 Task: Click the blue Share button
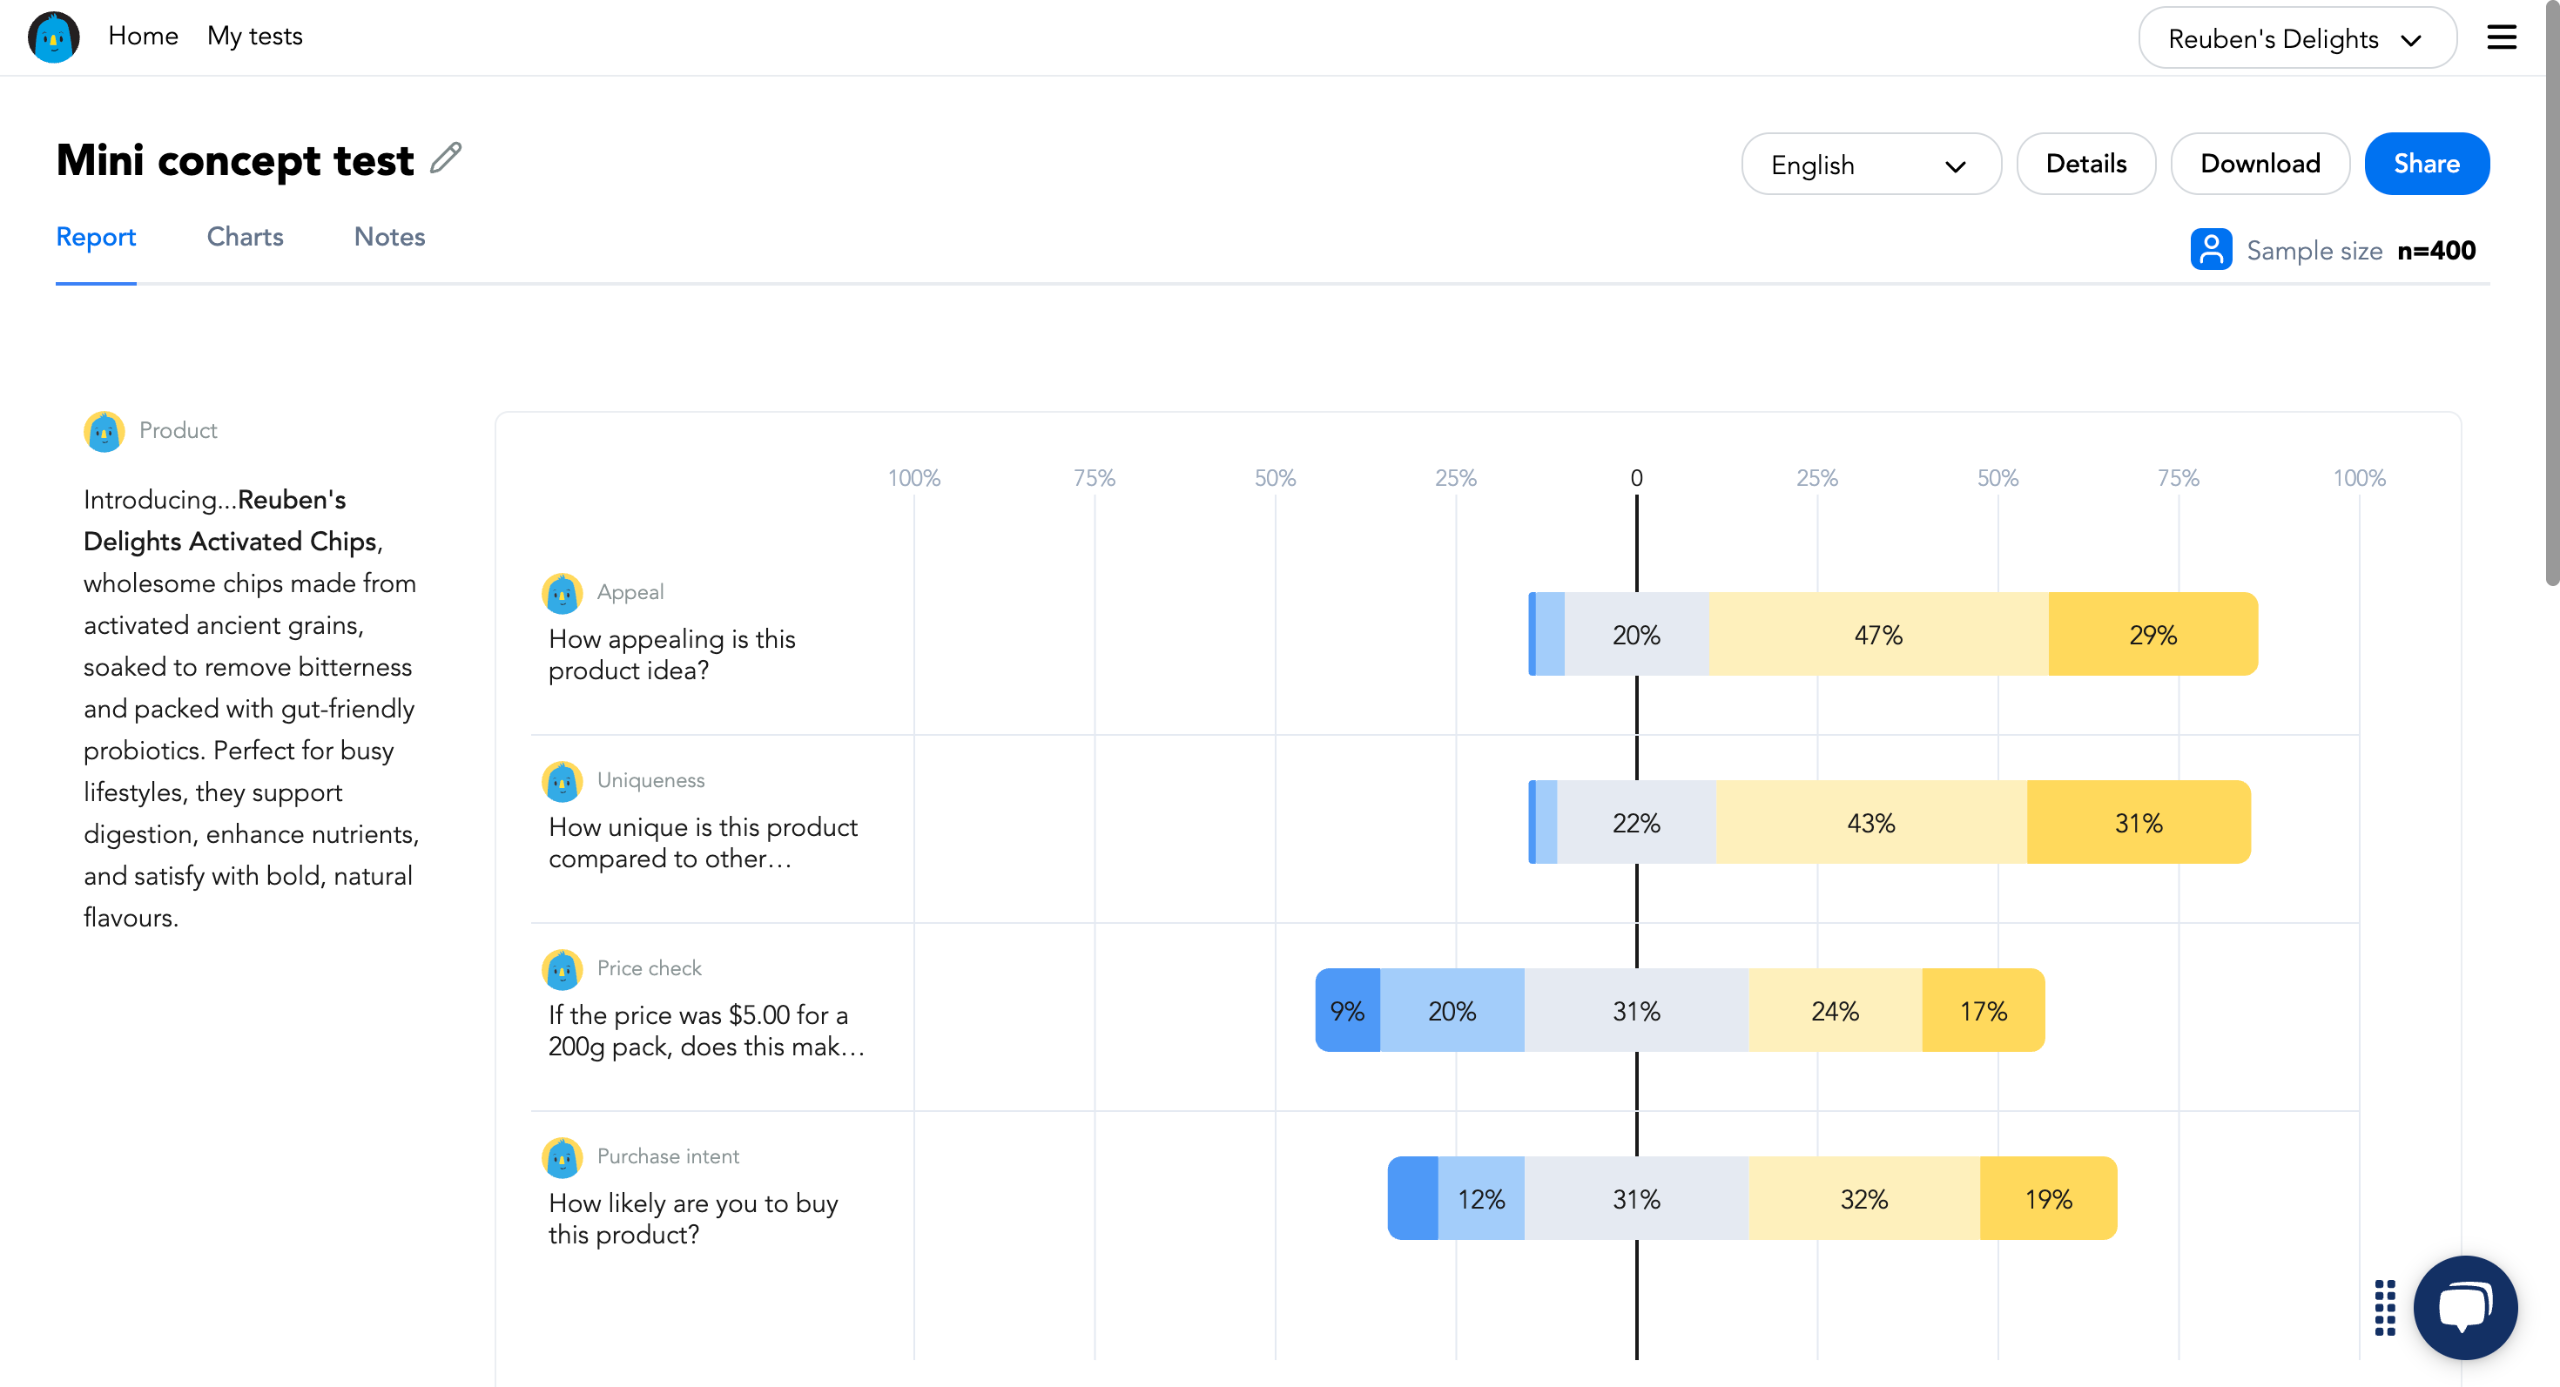tap(2426, 164)
